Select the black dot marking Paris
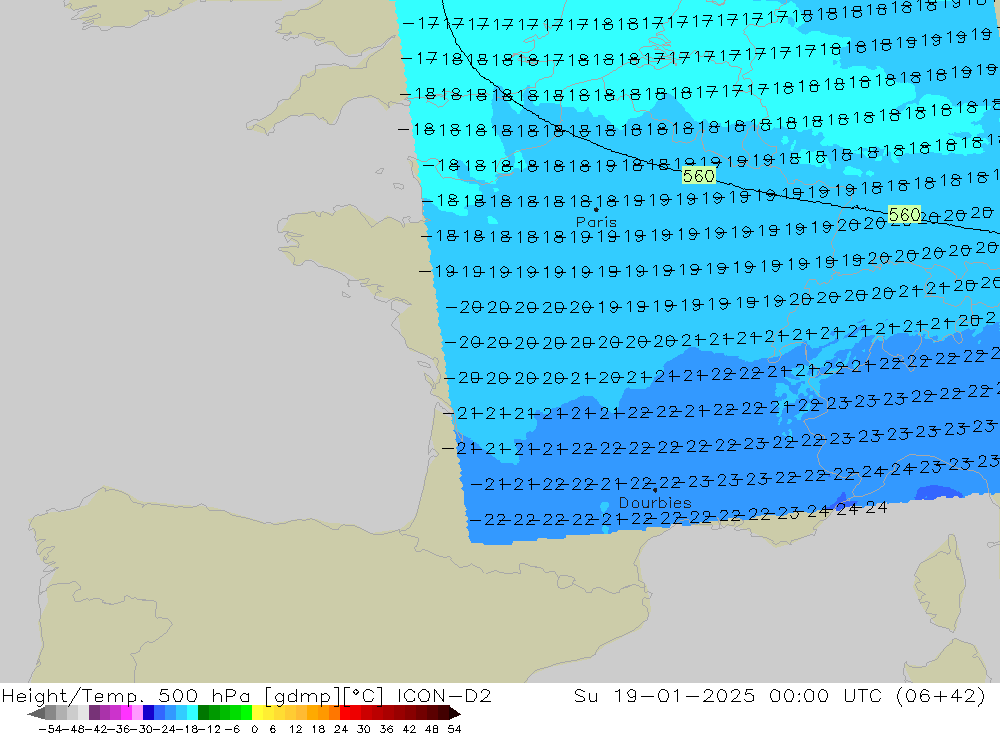The height and width of the screenshot is (733, 1000). click(596, 209)
